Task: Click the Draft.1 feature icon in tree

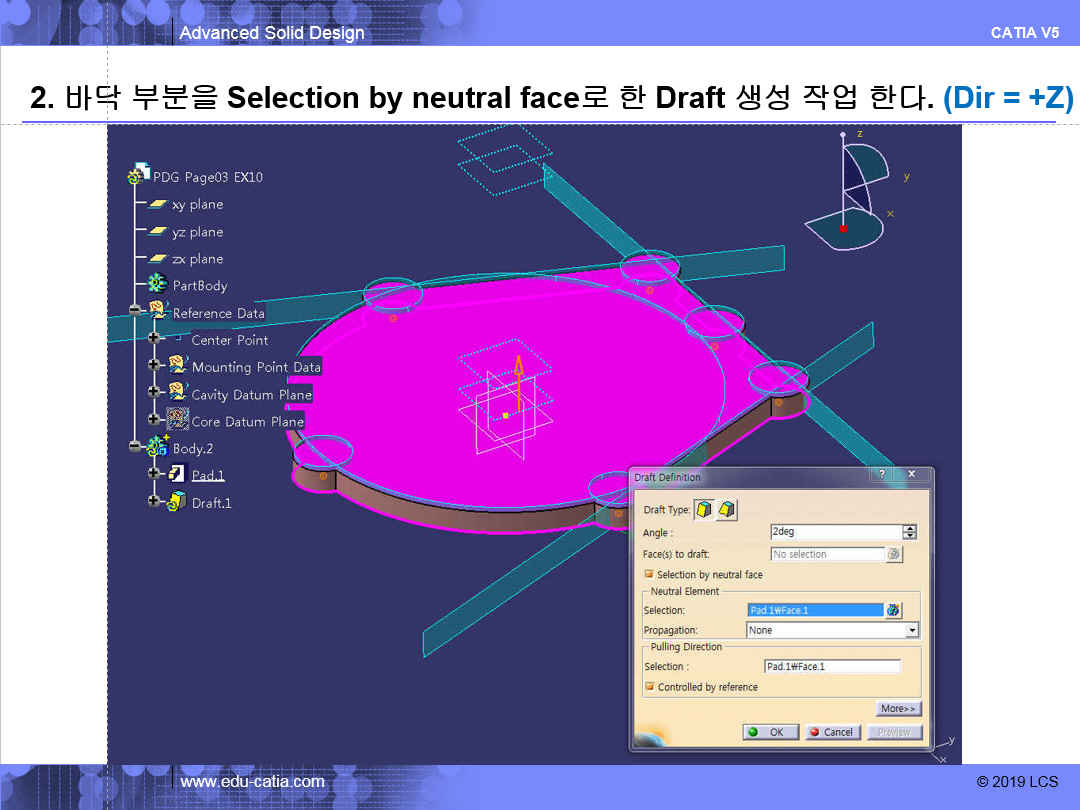Action: [x=177, y=502]
